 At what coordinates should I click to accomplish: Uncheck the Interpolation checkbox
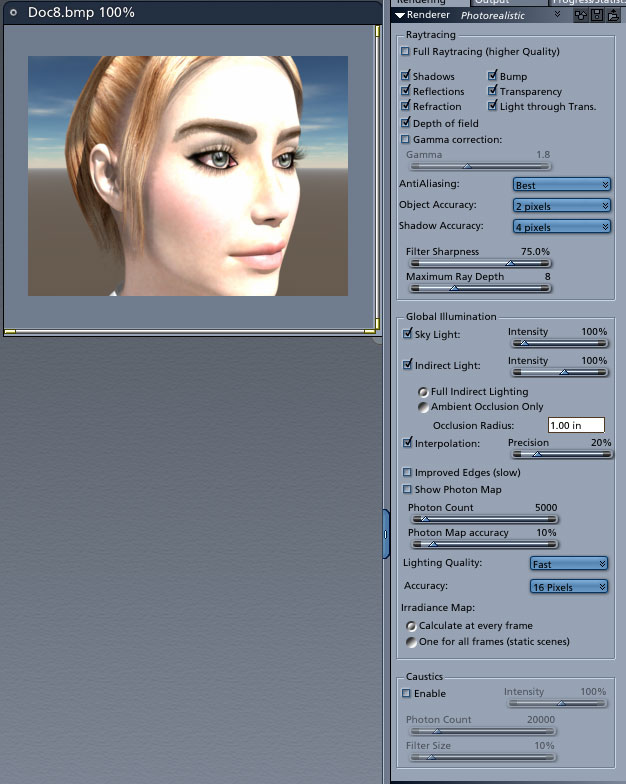pyautogui.click(x=408, y=443)
